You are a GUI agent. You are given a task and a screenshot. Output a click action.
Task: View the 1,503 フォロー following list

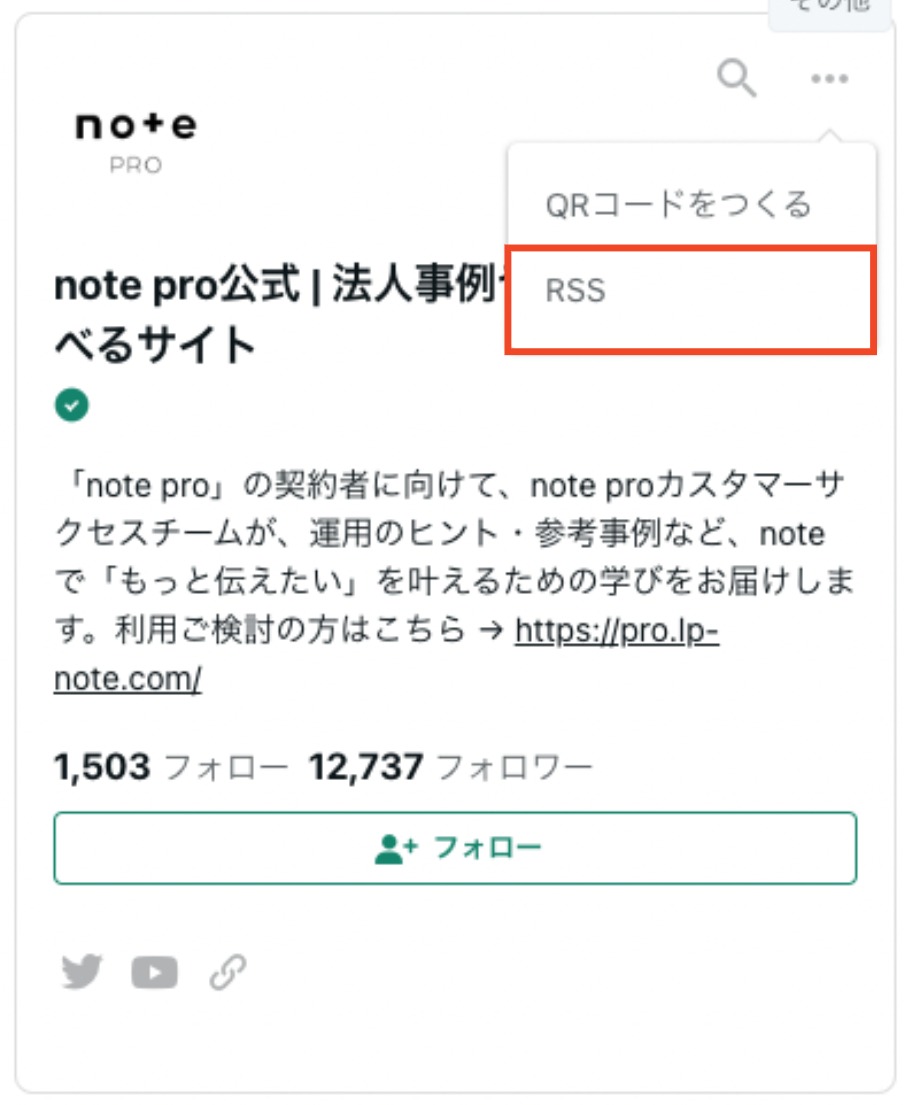pos(171,767)
